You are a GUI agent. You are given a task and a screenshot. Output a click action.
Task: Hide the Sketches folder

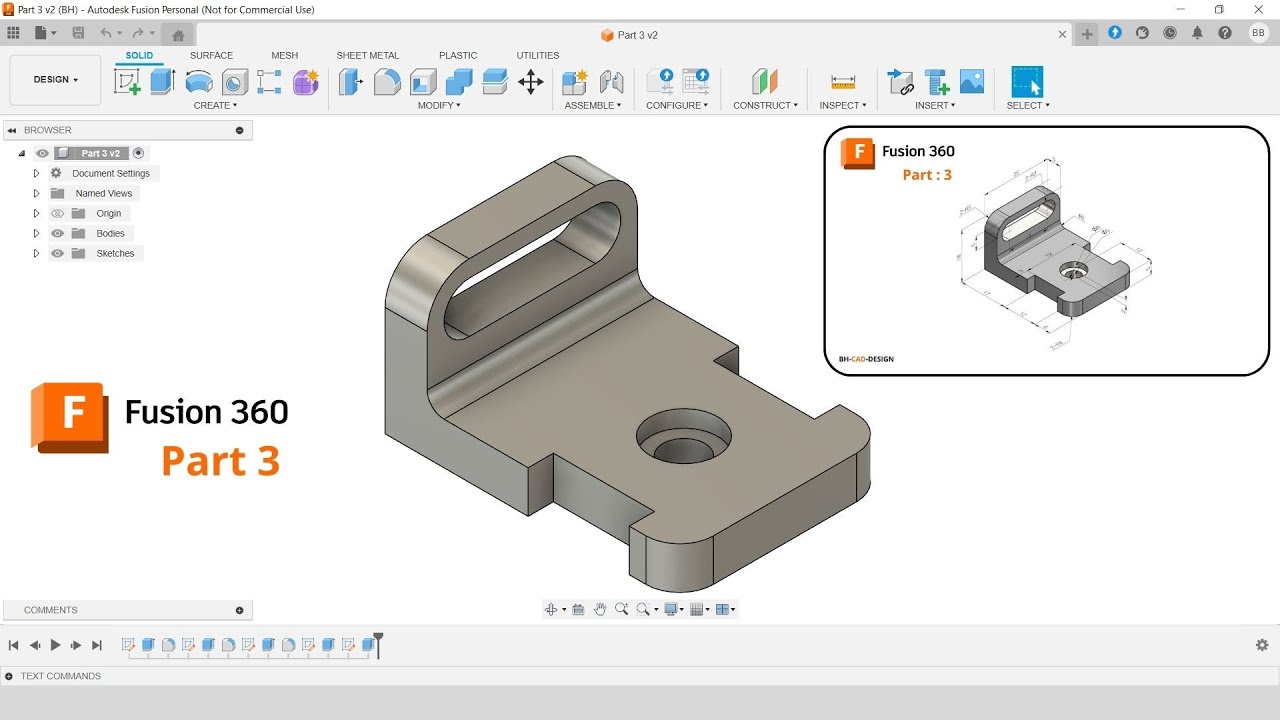(x=57, y=253)
